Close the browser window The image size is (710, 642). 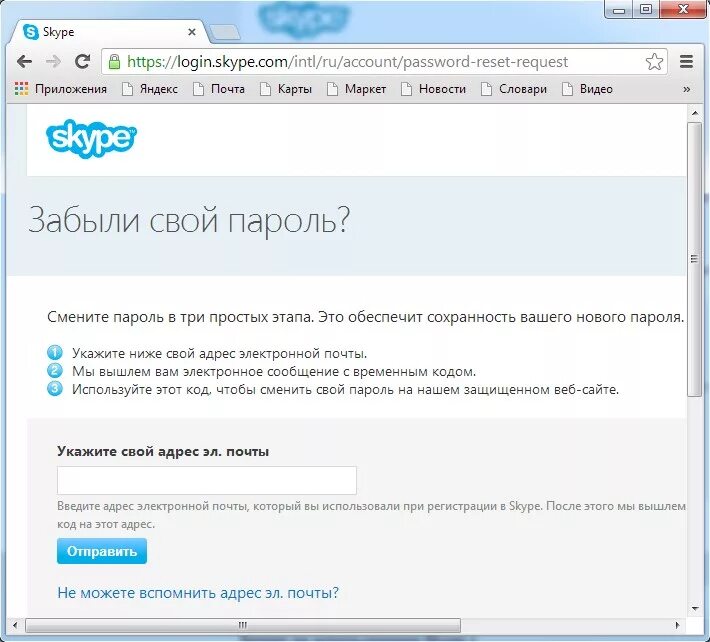(x=683, y=10)
